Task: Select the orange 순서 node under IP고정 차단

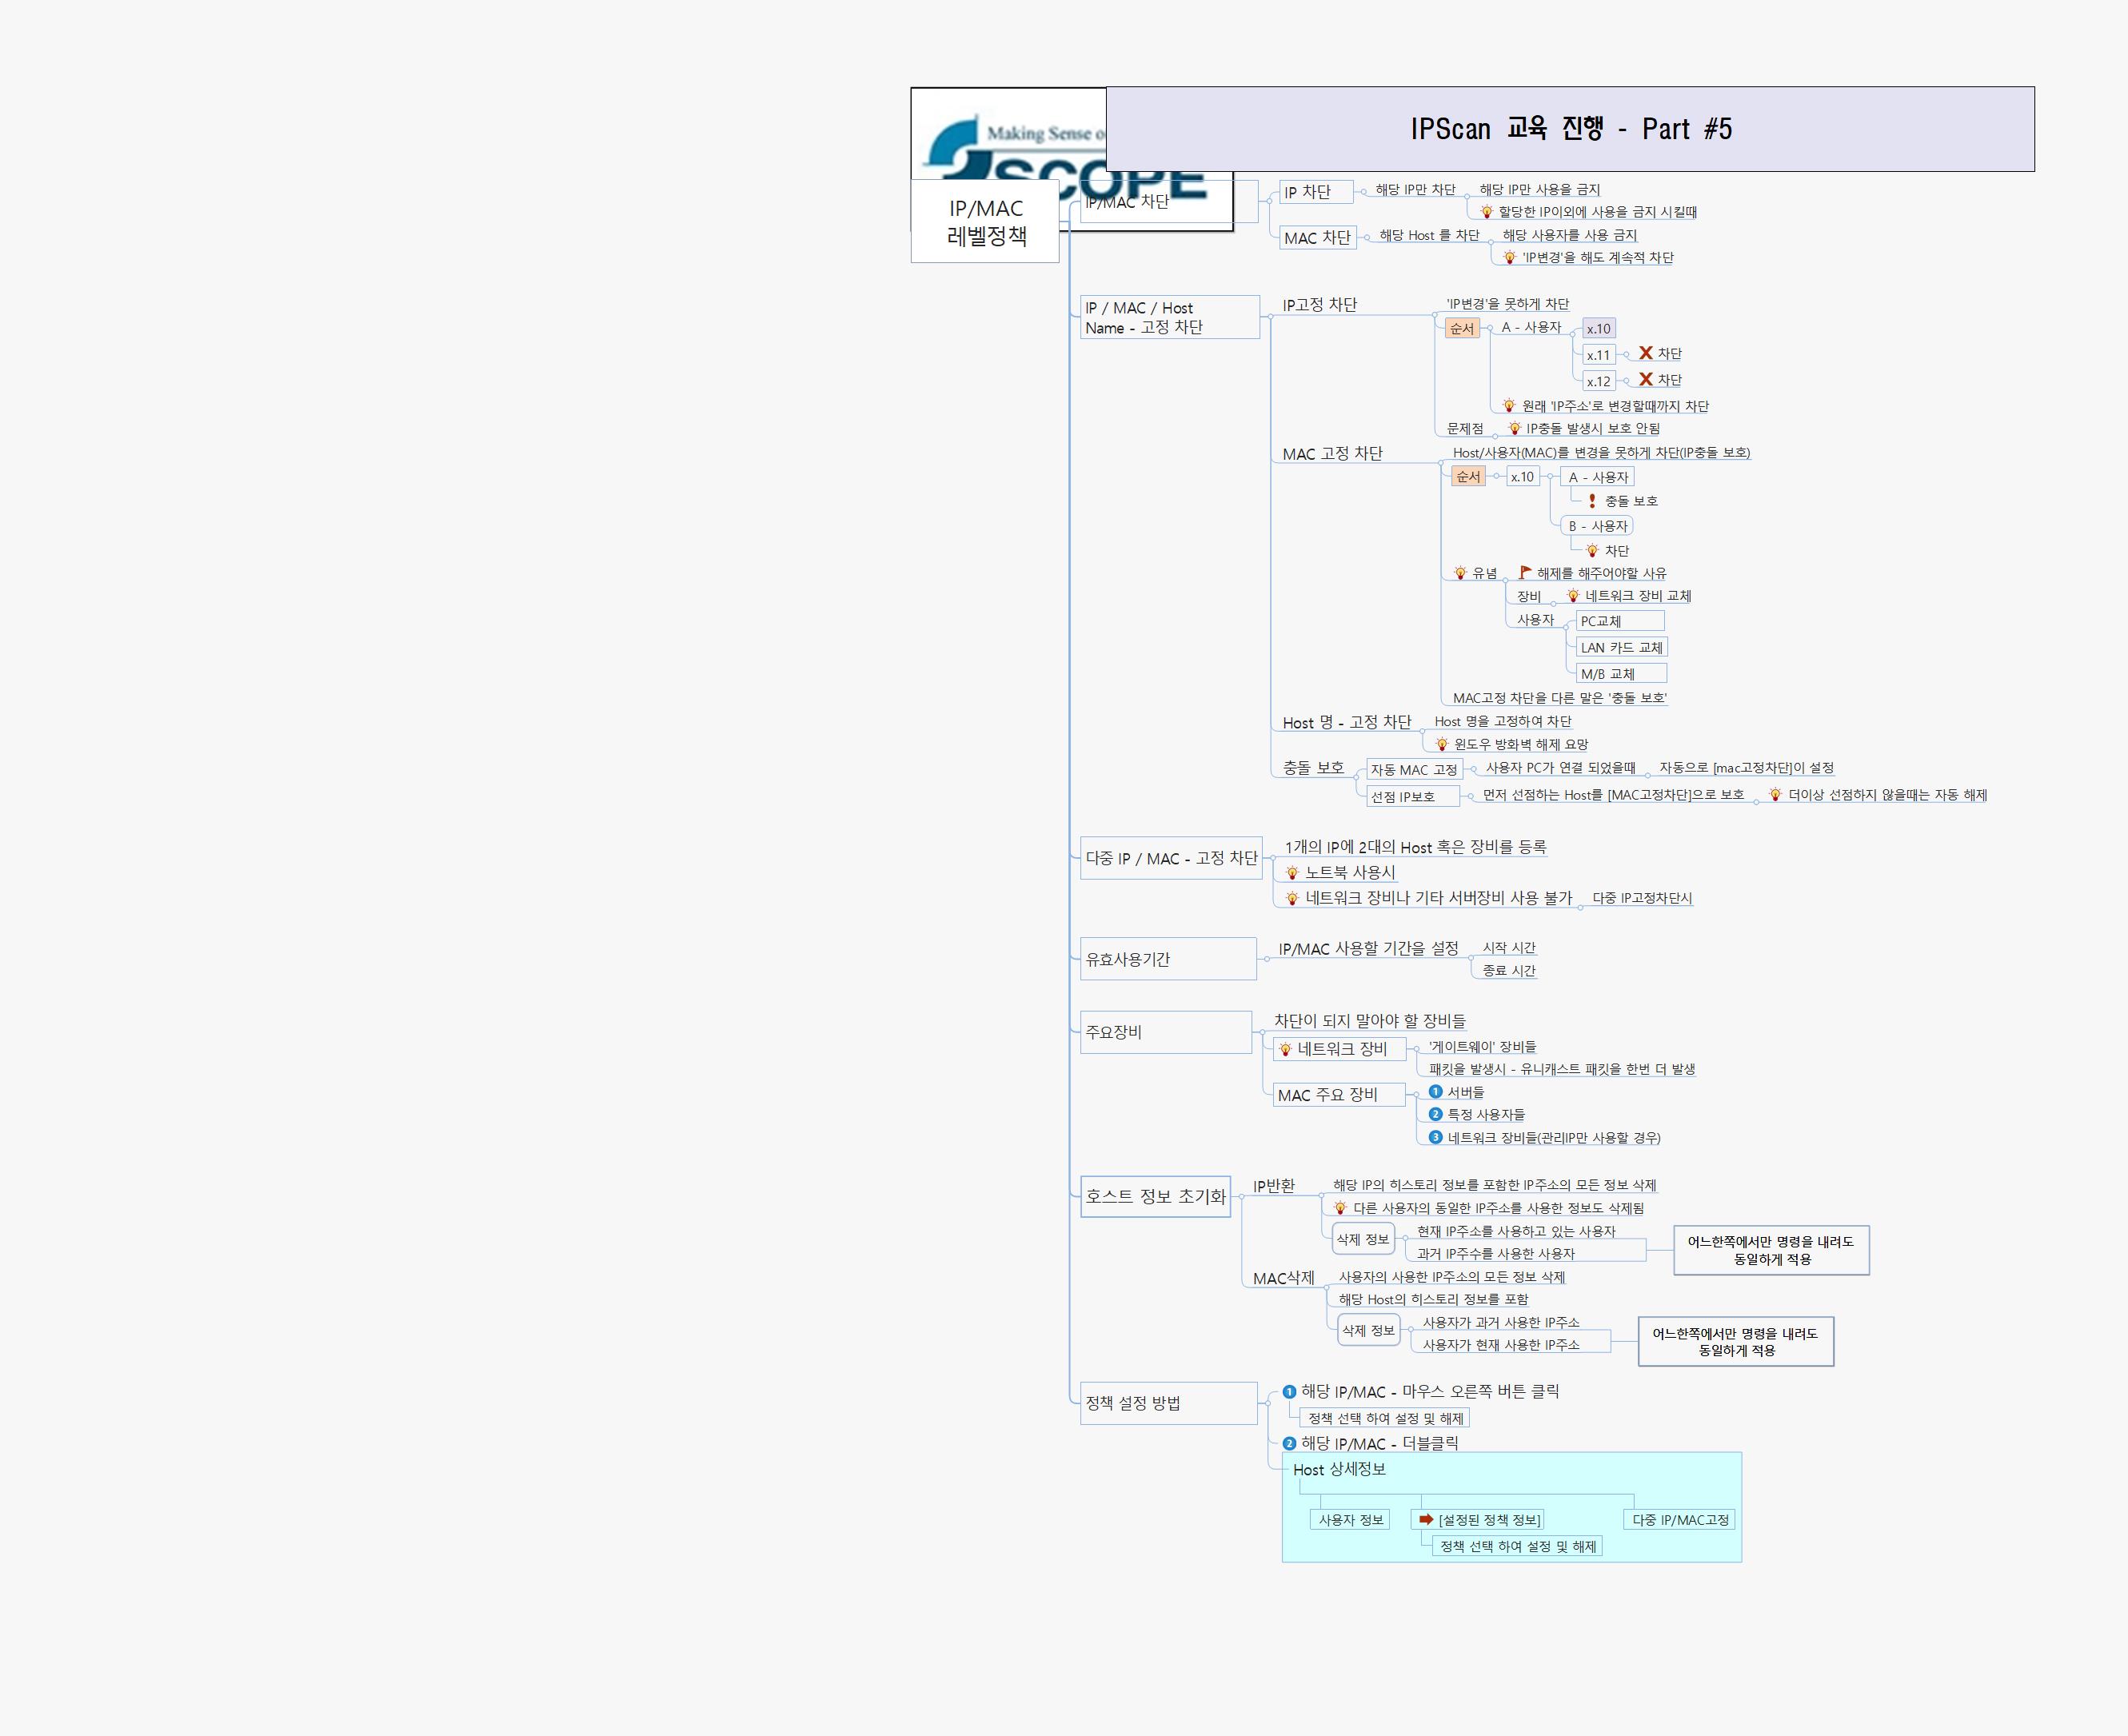Action: 1461,328
